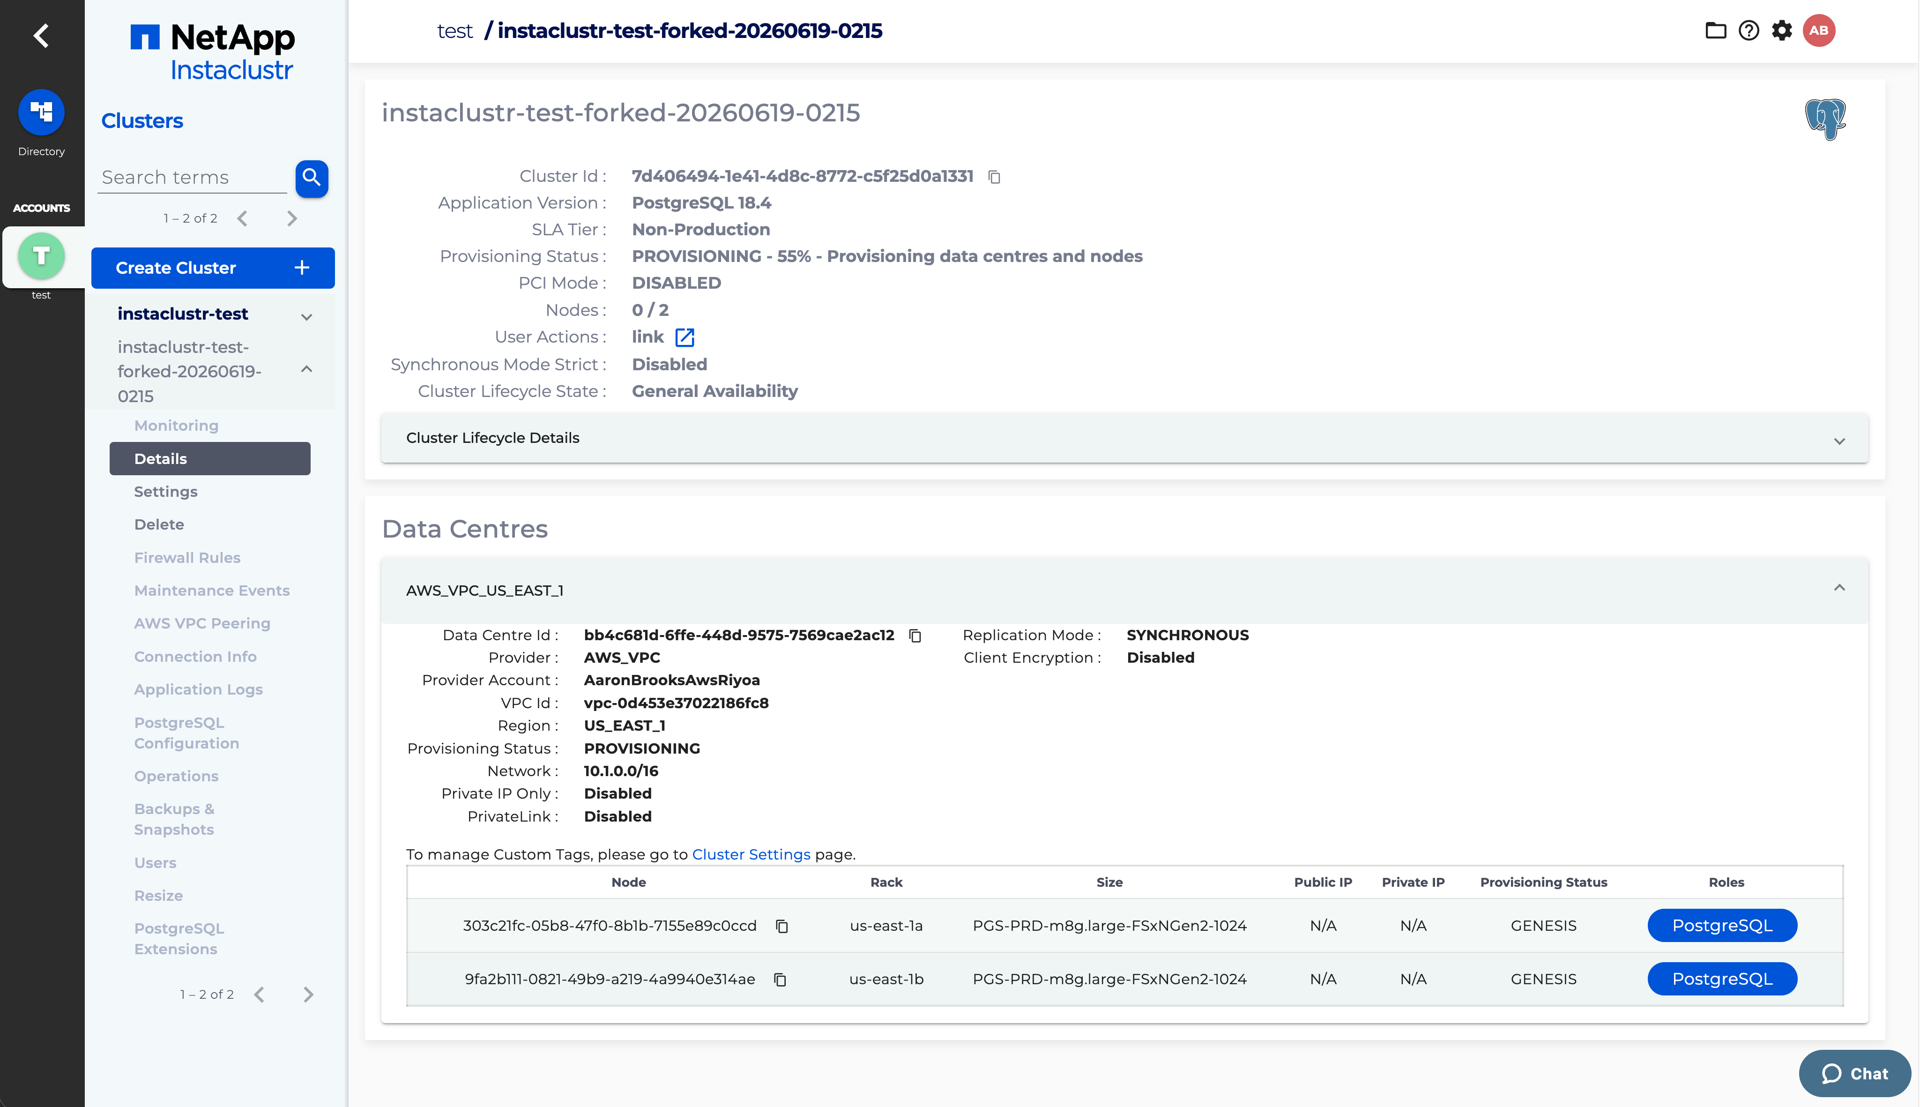This screenshot has height=1107, width=1920.
Task: Open the Users page
Action: [155, 863]
